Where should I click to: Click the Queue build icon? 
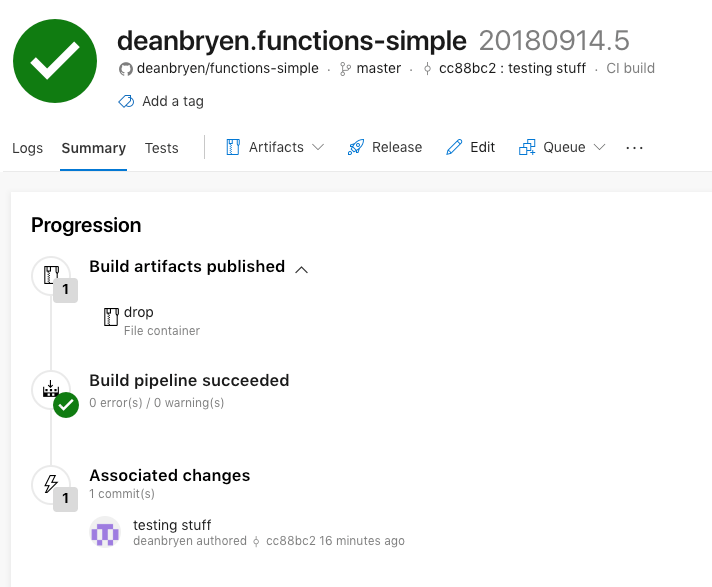[x=527, y=147]
